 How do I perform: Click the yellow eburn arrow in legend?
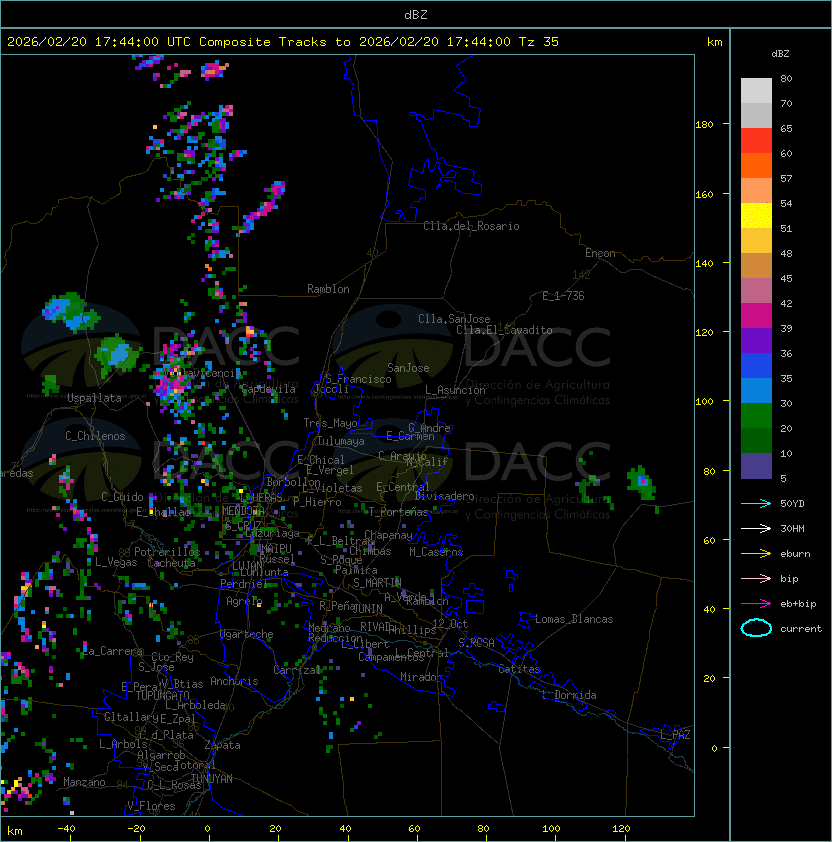[x=756, y=553]
